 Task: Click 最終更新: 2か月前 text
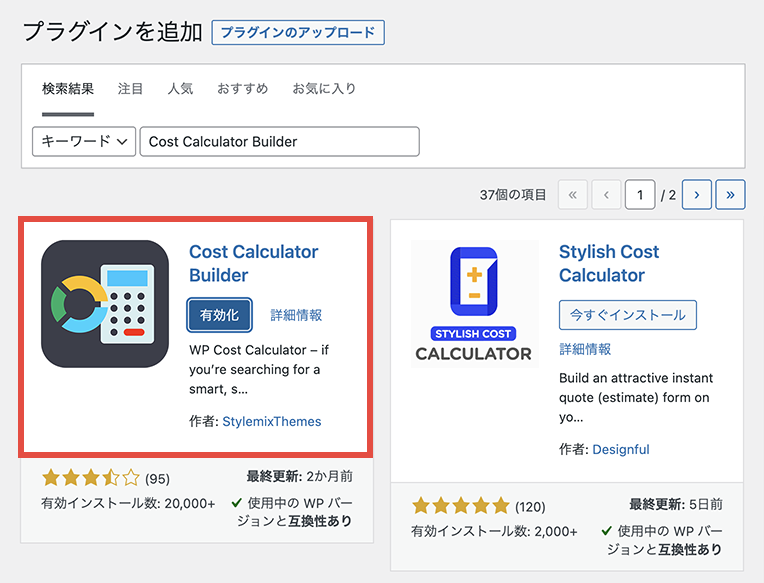click(x=299, y=476)
